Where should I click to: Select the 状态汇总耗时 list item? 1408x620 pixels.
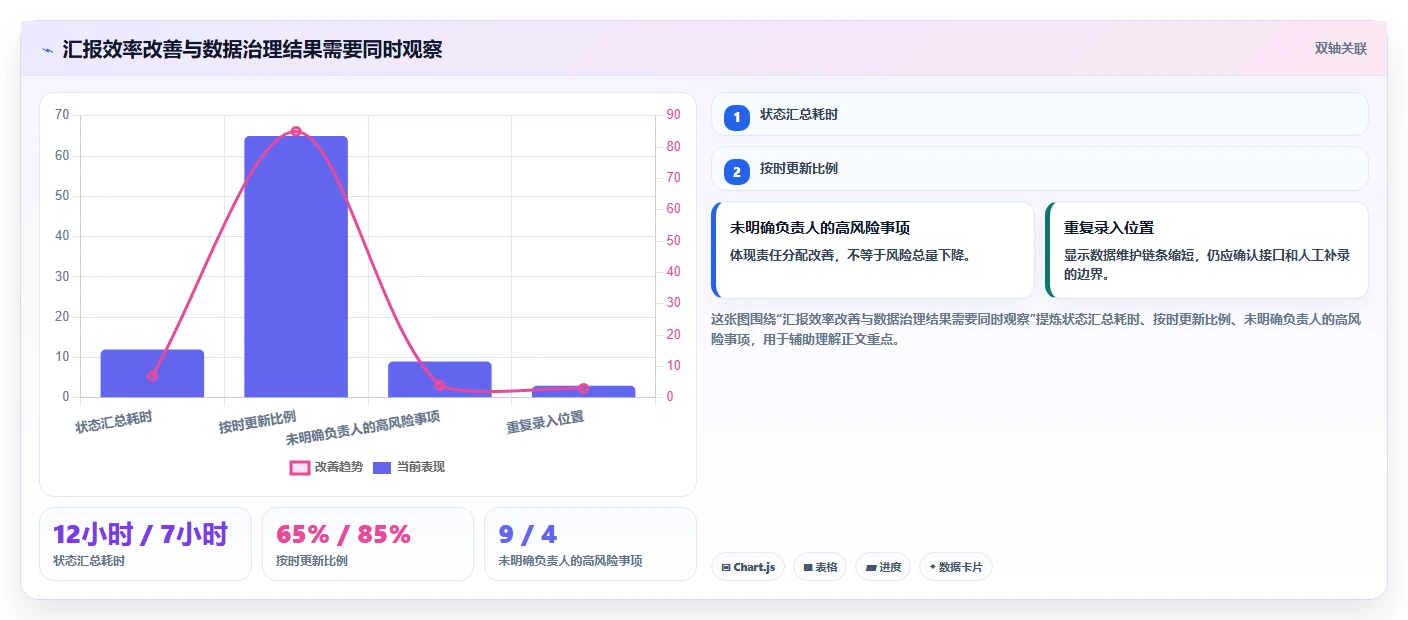point(1039,114)
